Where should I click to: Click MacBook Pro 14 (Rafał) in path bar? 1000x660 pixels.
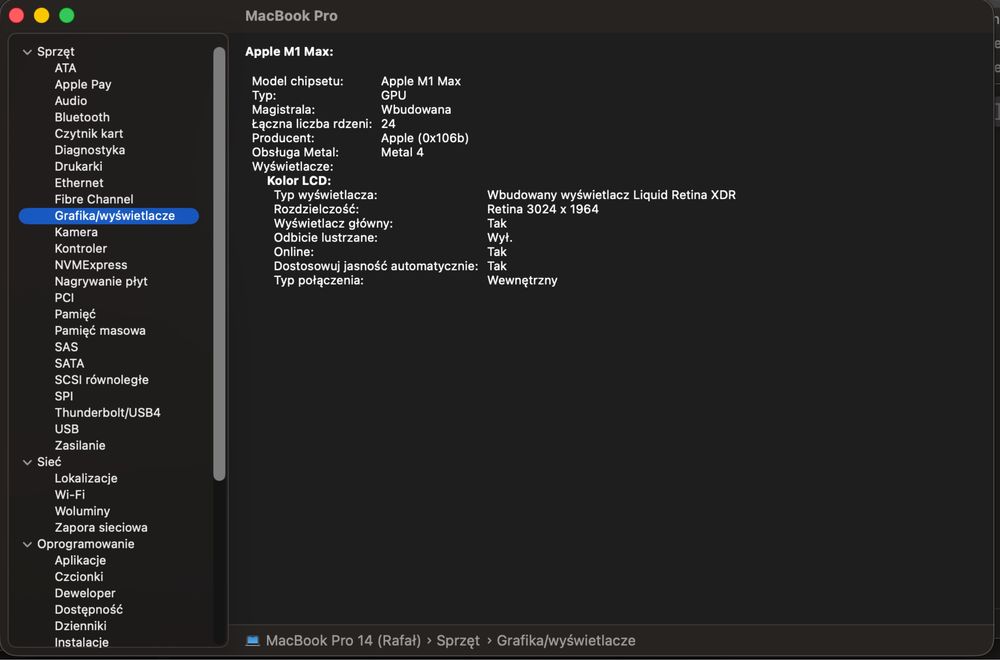click(x=343, y=640)
